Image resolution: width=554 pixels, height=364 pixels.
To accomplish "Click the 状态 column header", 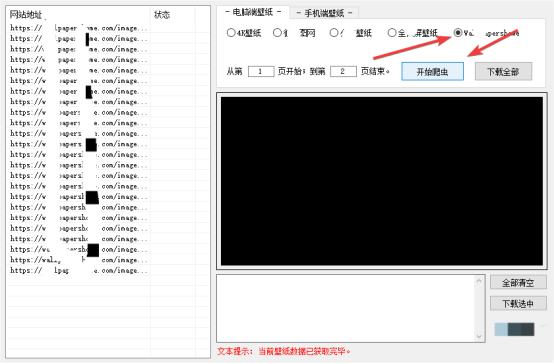I will pyautogui.click(x=172, y=14).
